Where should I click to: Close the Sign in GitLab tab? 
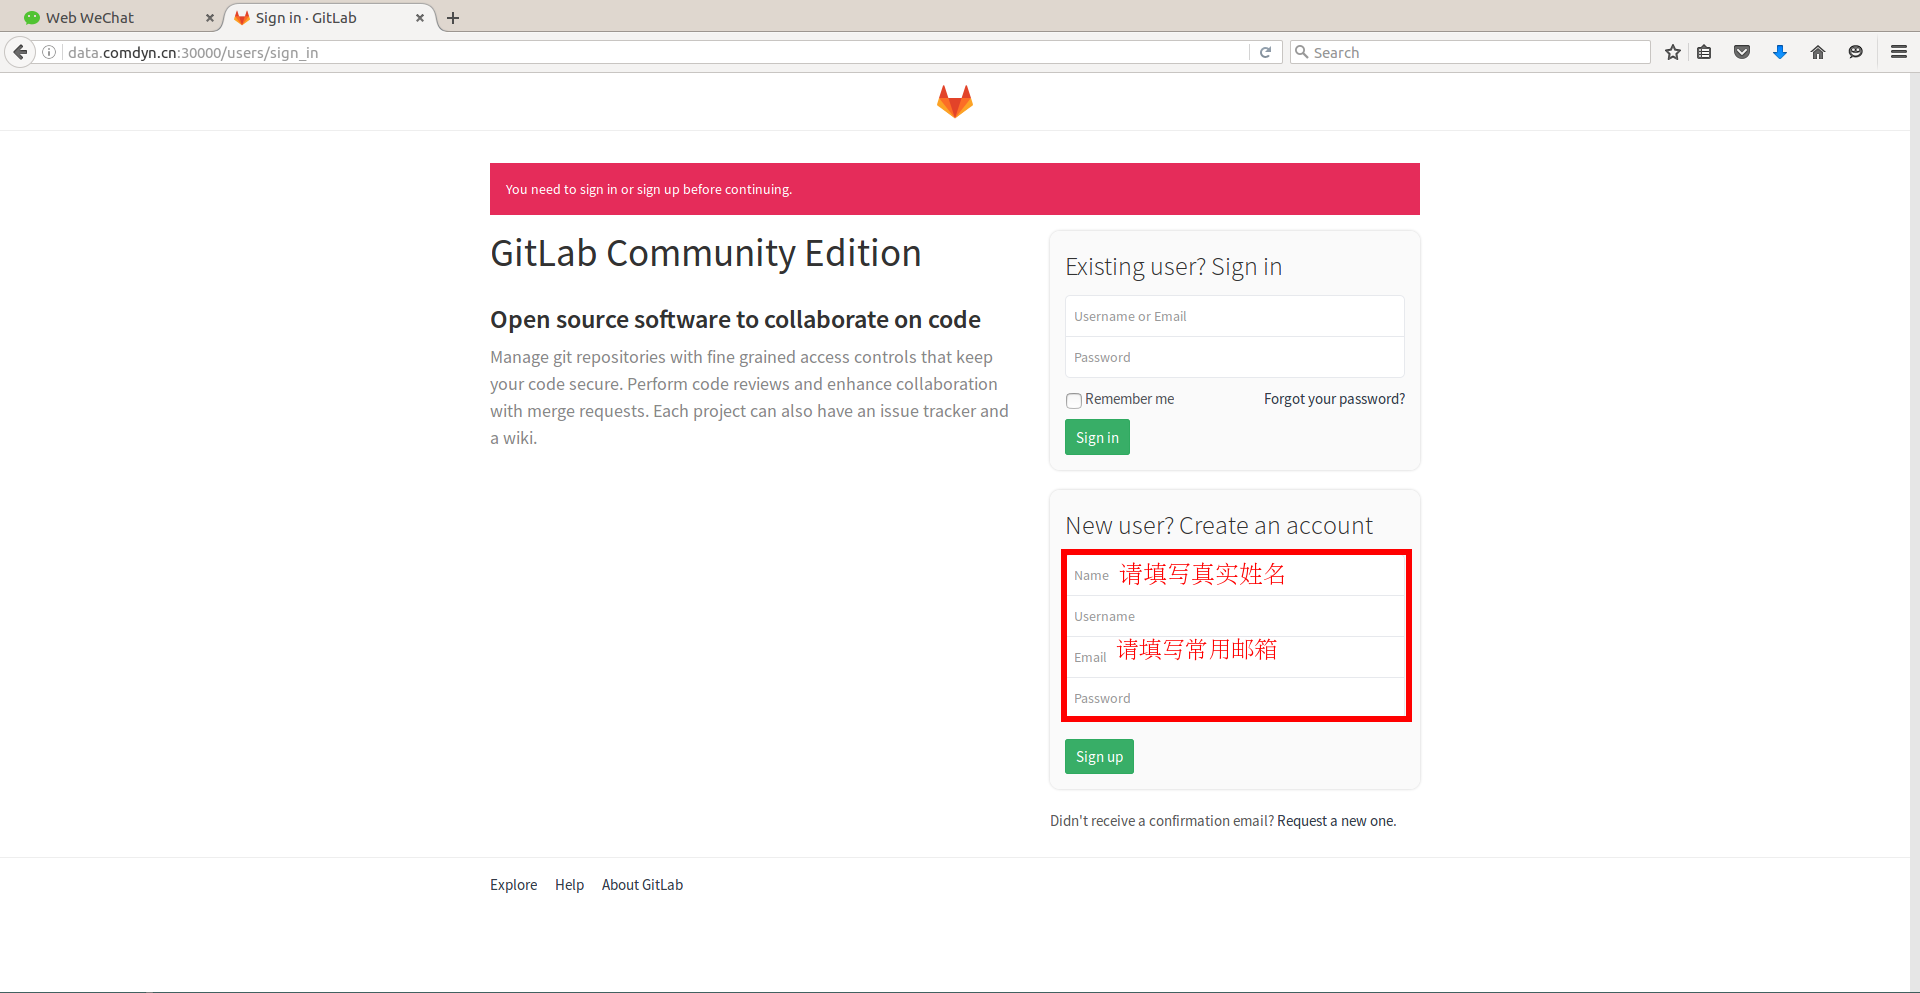tap(420, 18)
